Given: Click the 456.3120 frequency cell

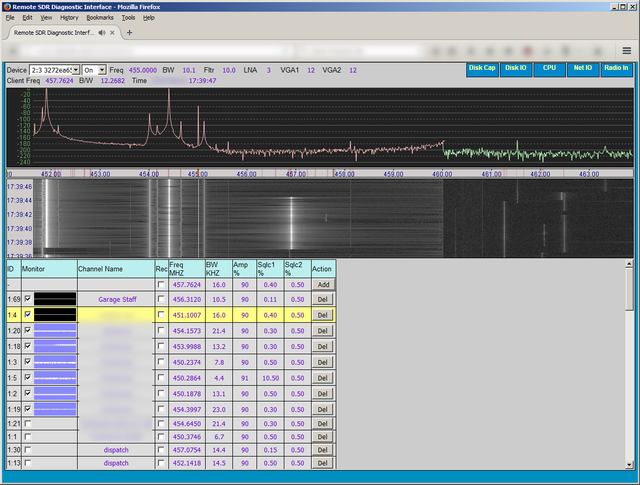Looking at the screenshot, I should (x=187, y=299).
